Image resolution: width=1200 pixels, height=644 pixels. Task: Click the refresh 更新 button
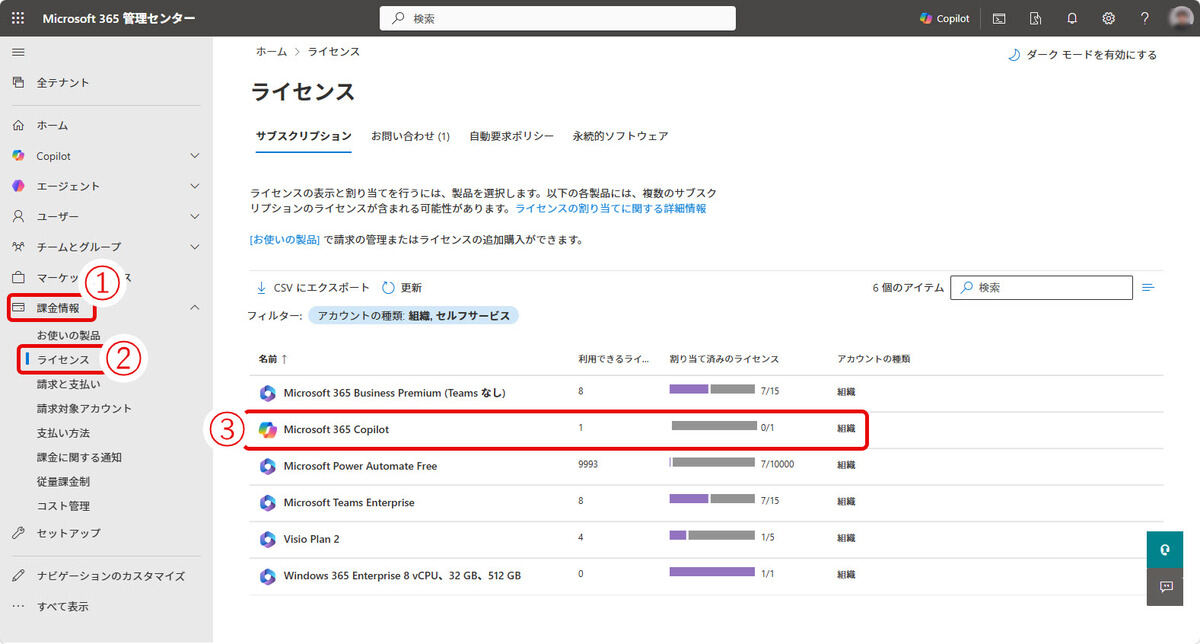402,288
